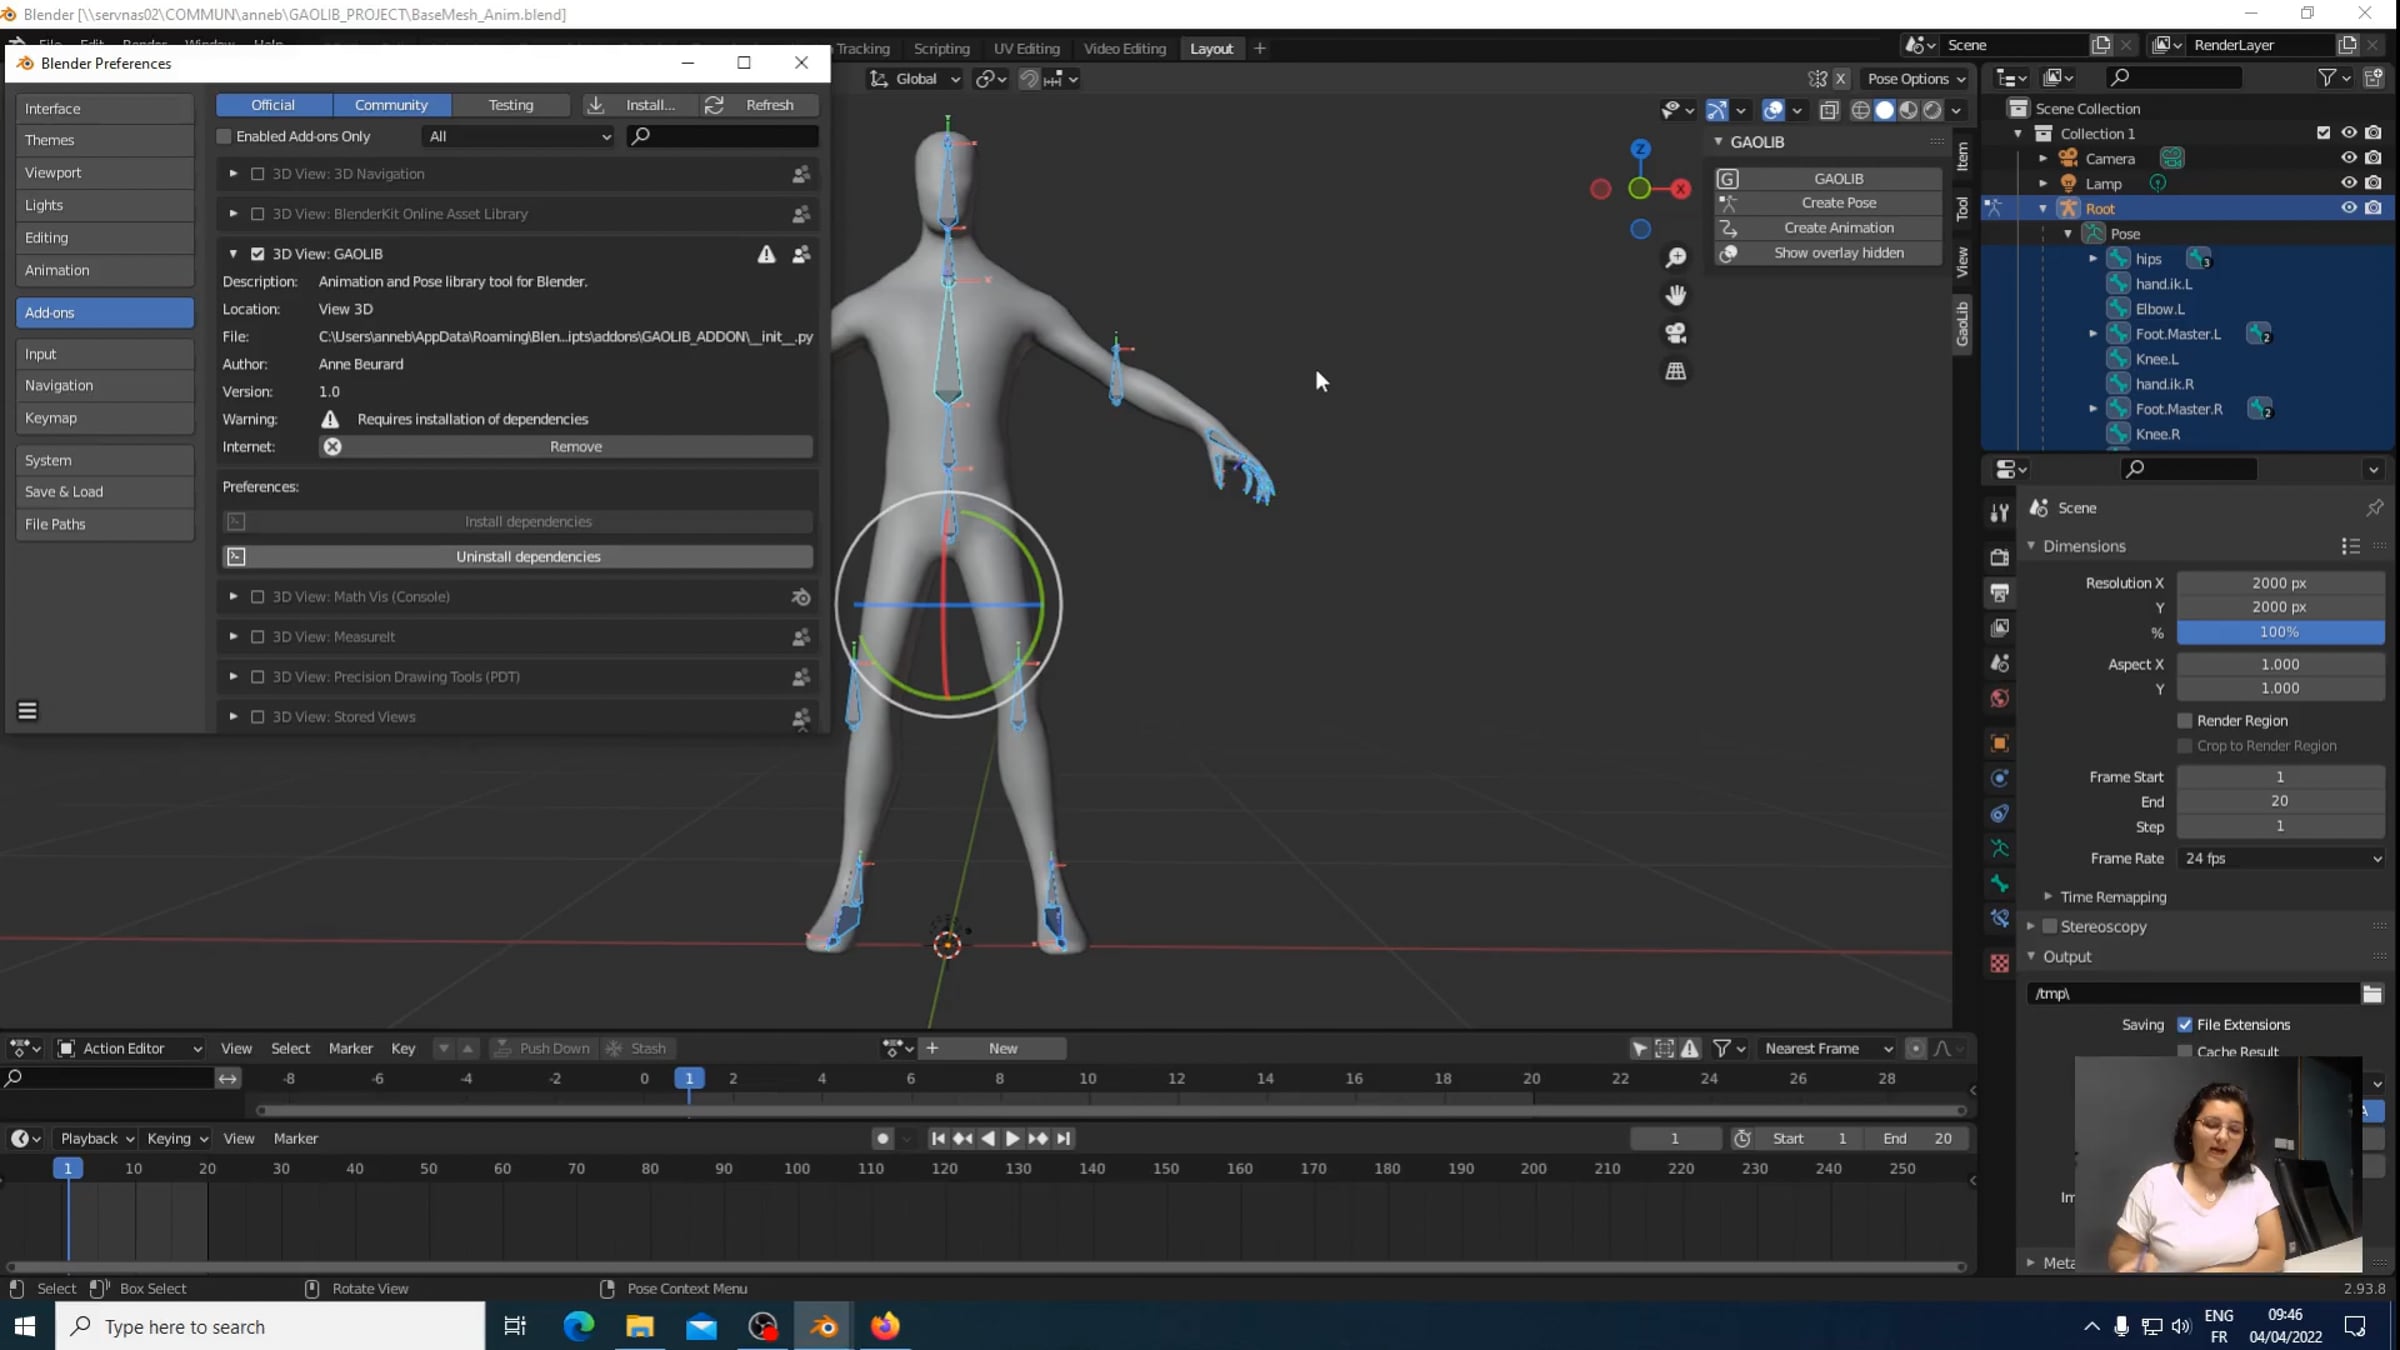The width and height of the screenshot is (2400, 1350).
Task: Toggle Enabled Add-ons Only checkbox
Action: click(224, 136)
